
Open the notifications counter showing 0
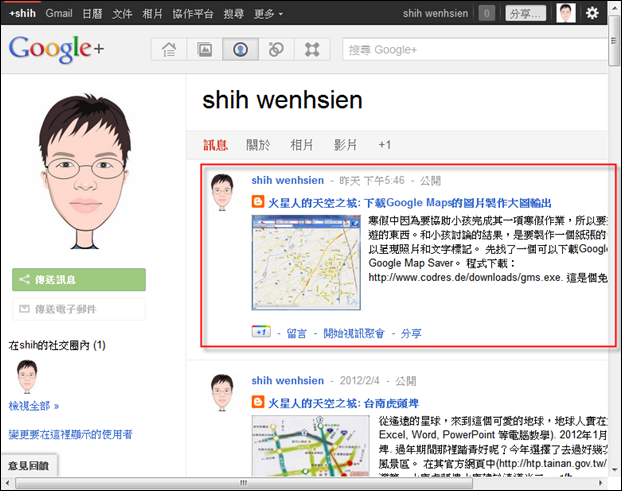tap(487, 13)
